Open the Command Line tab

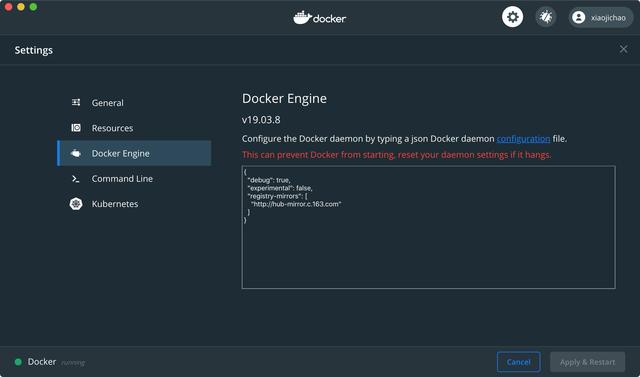tap(134, 179)
